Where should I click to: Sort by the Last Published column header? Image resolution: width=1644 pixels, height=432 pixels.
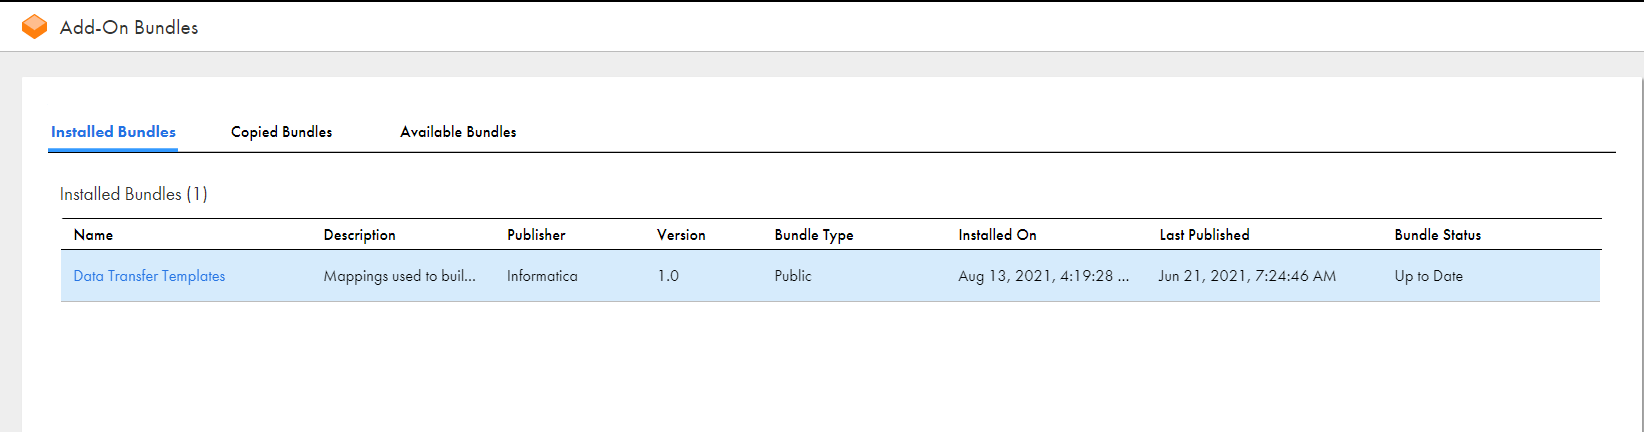[x=1204, y=235]
